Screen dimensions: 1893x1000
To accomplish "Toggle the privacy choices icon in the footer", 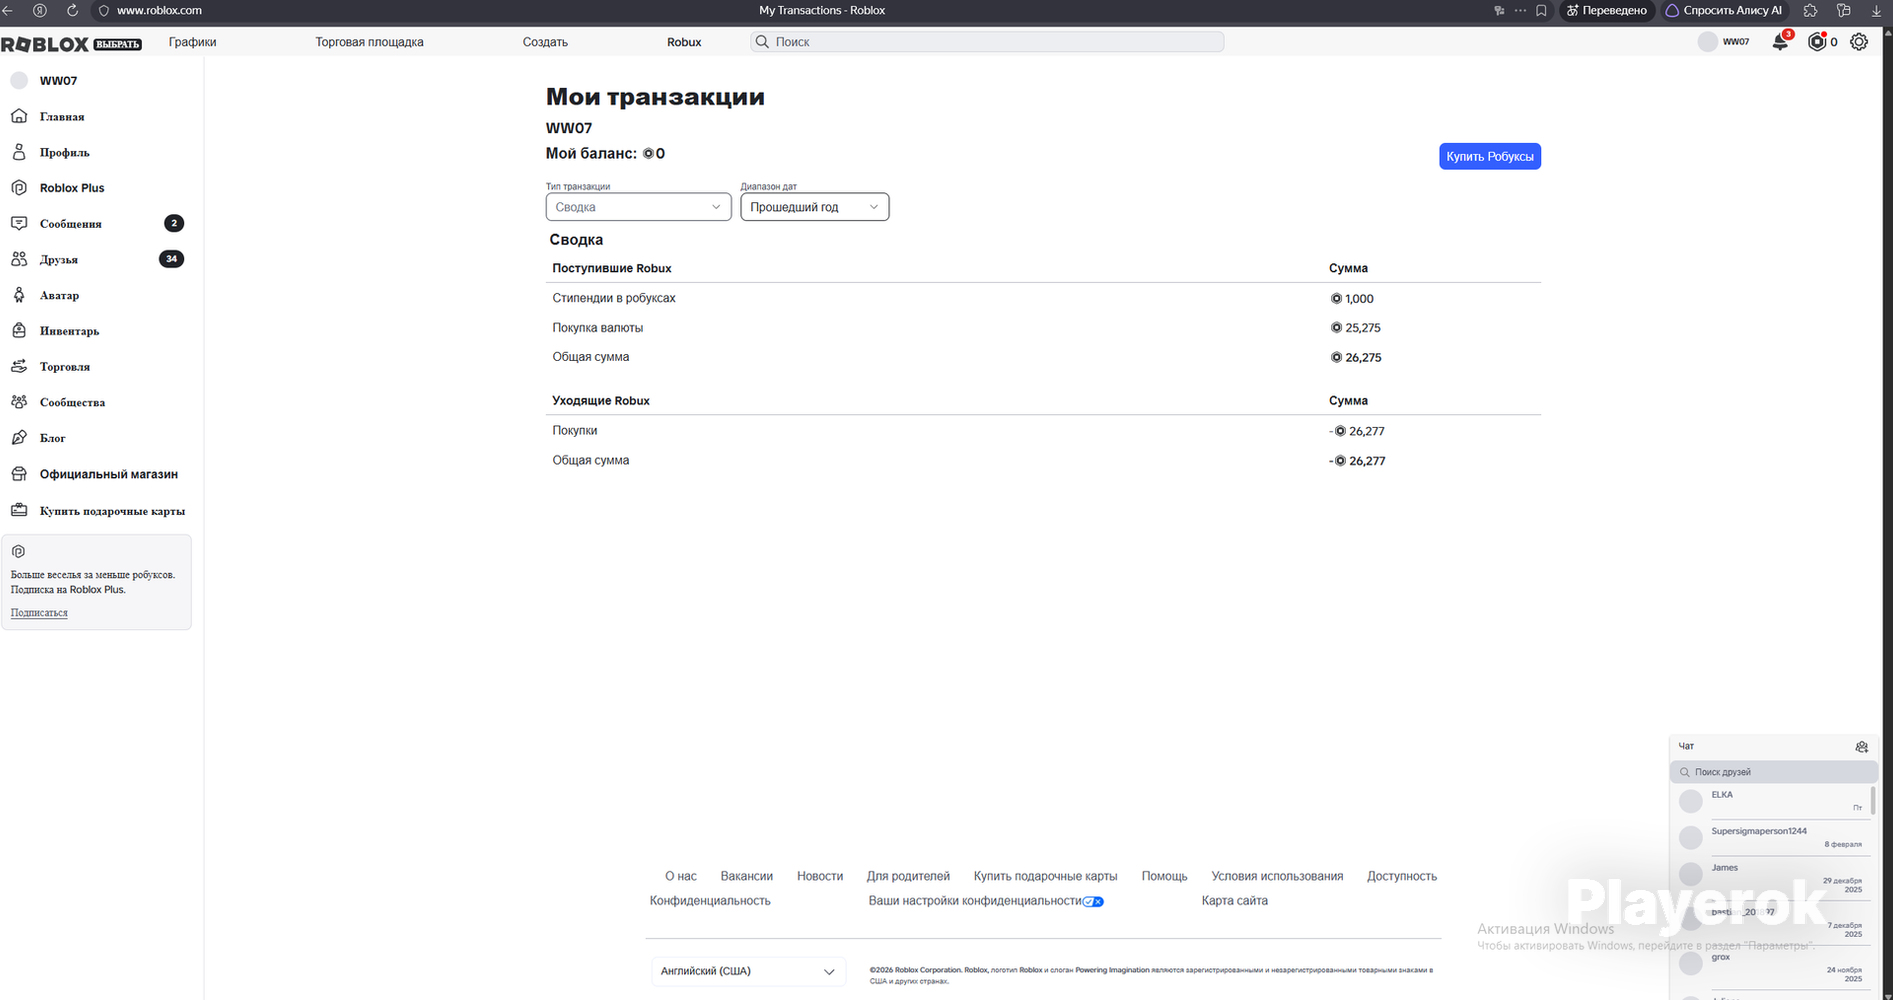I will point(1093,901).
